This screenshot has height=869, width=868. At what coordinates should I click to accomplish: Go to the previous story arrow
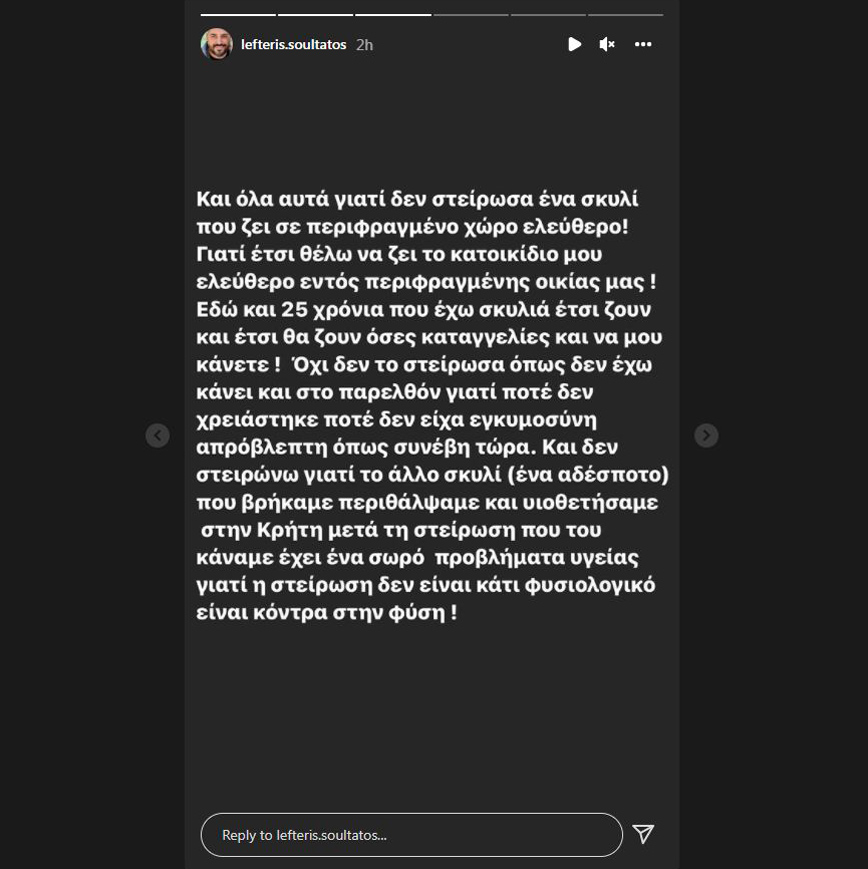157,435
